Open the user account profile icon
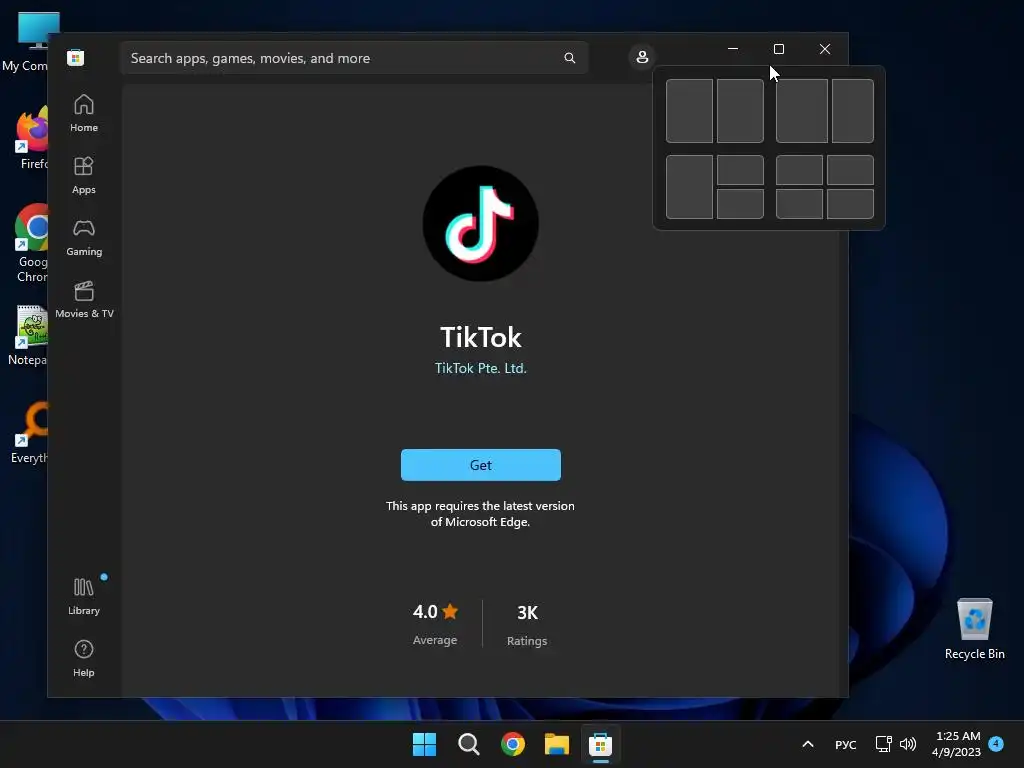The image size is (1024, 768). tap(642, 57)
